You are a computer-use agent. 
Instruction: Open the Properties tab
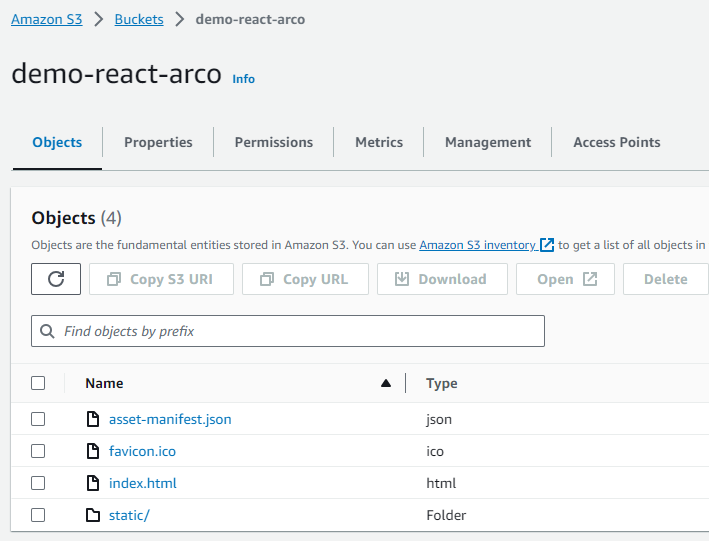(158, 142)
